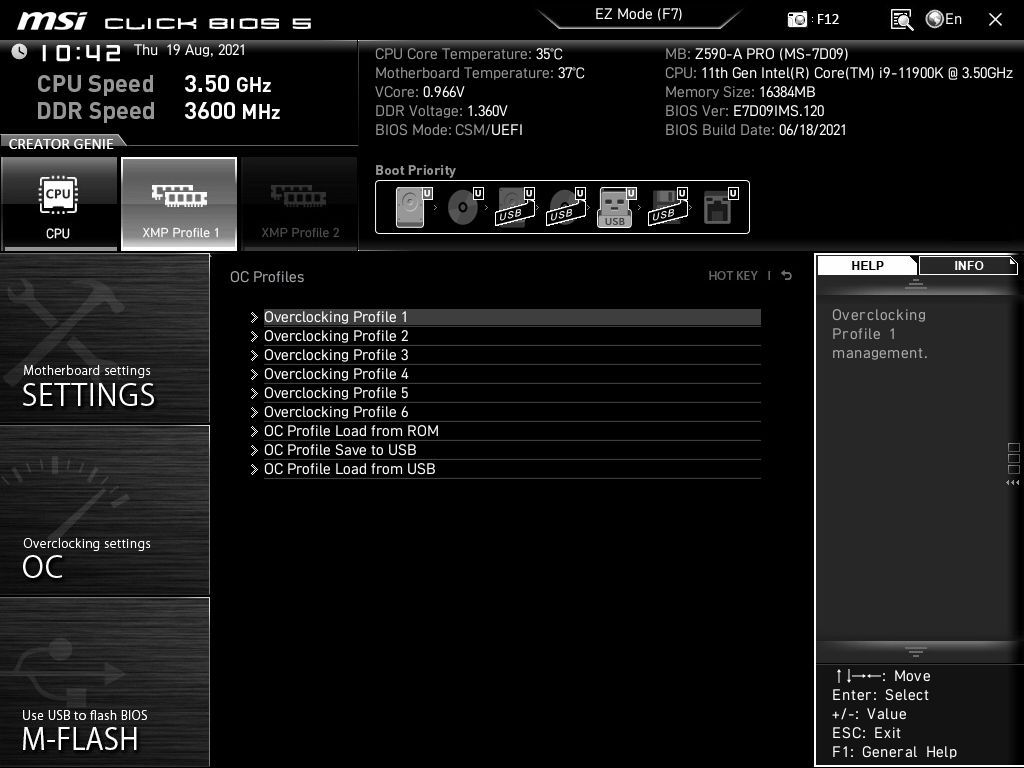The height and width of the screenshot is (768, 1024).
Task: Switch to the INFO tab
Action: coord(968,266)
